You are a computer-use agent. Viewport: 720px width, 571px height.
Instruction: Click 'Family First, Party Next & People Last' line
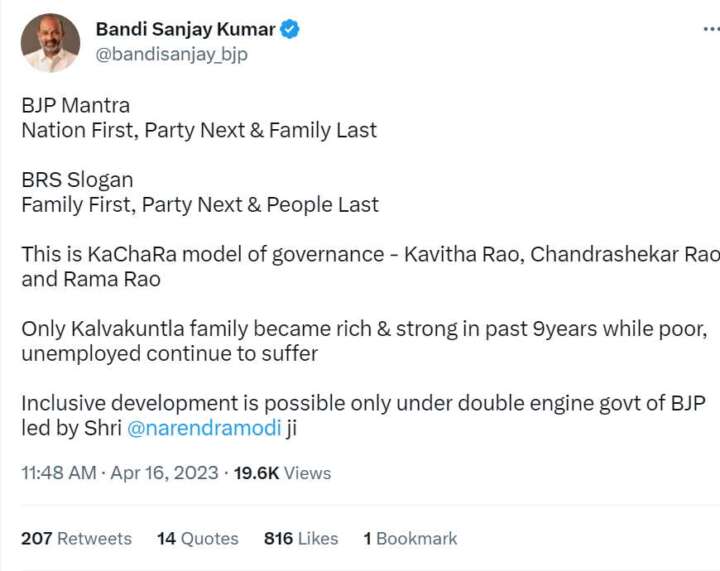tap(200, 205)
